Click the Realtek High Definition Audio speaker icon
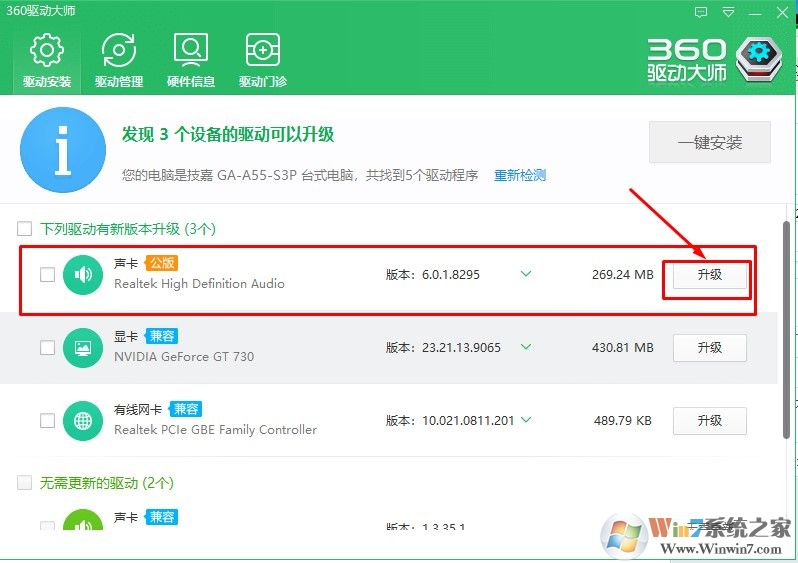 point(83,275)
